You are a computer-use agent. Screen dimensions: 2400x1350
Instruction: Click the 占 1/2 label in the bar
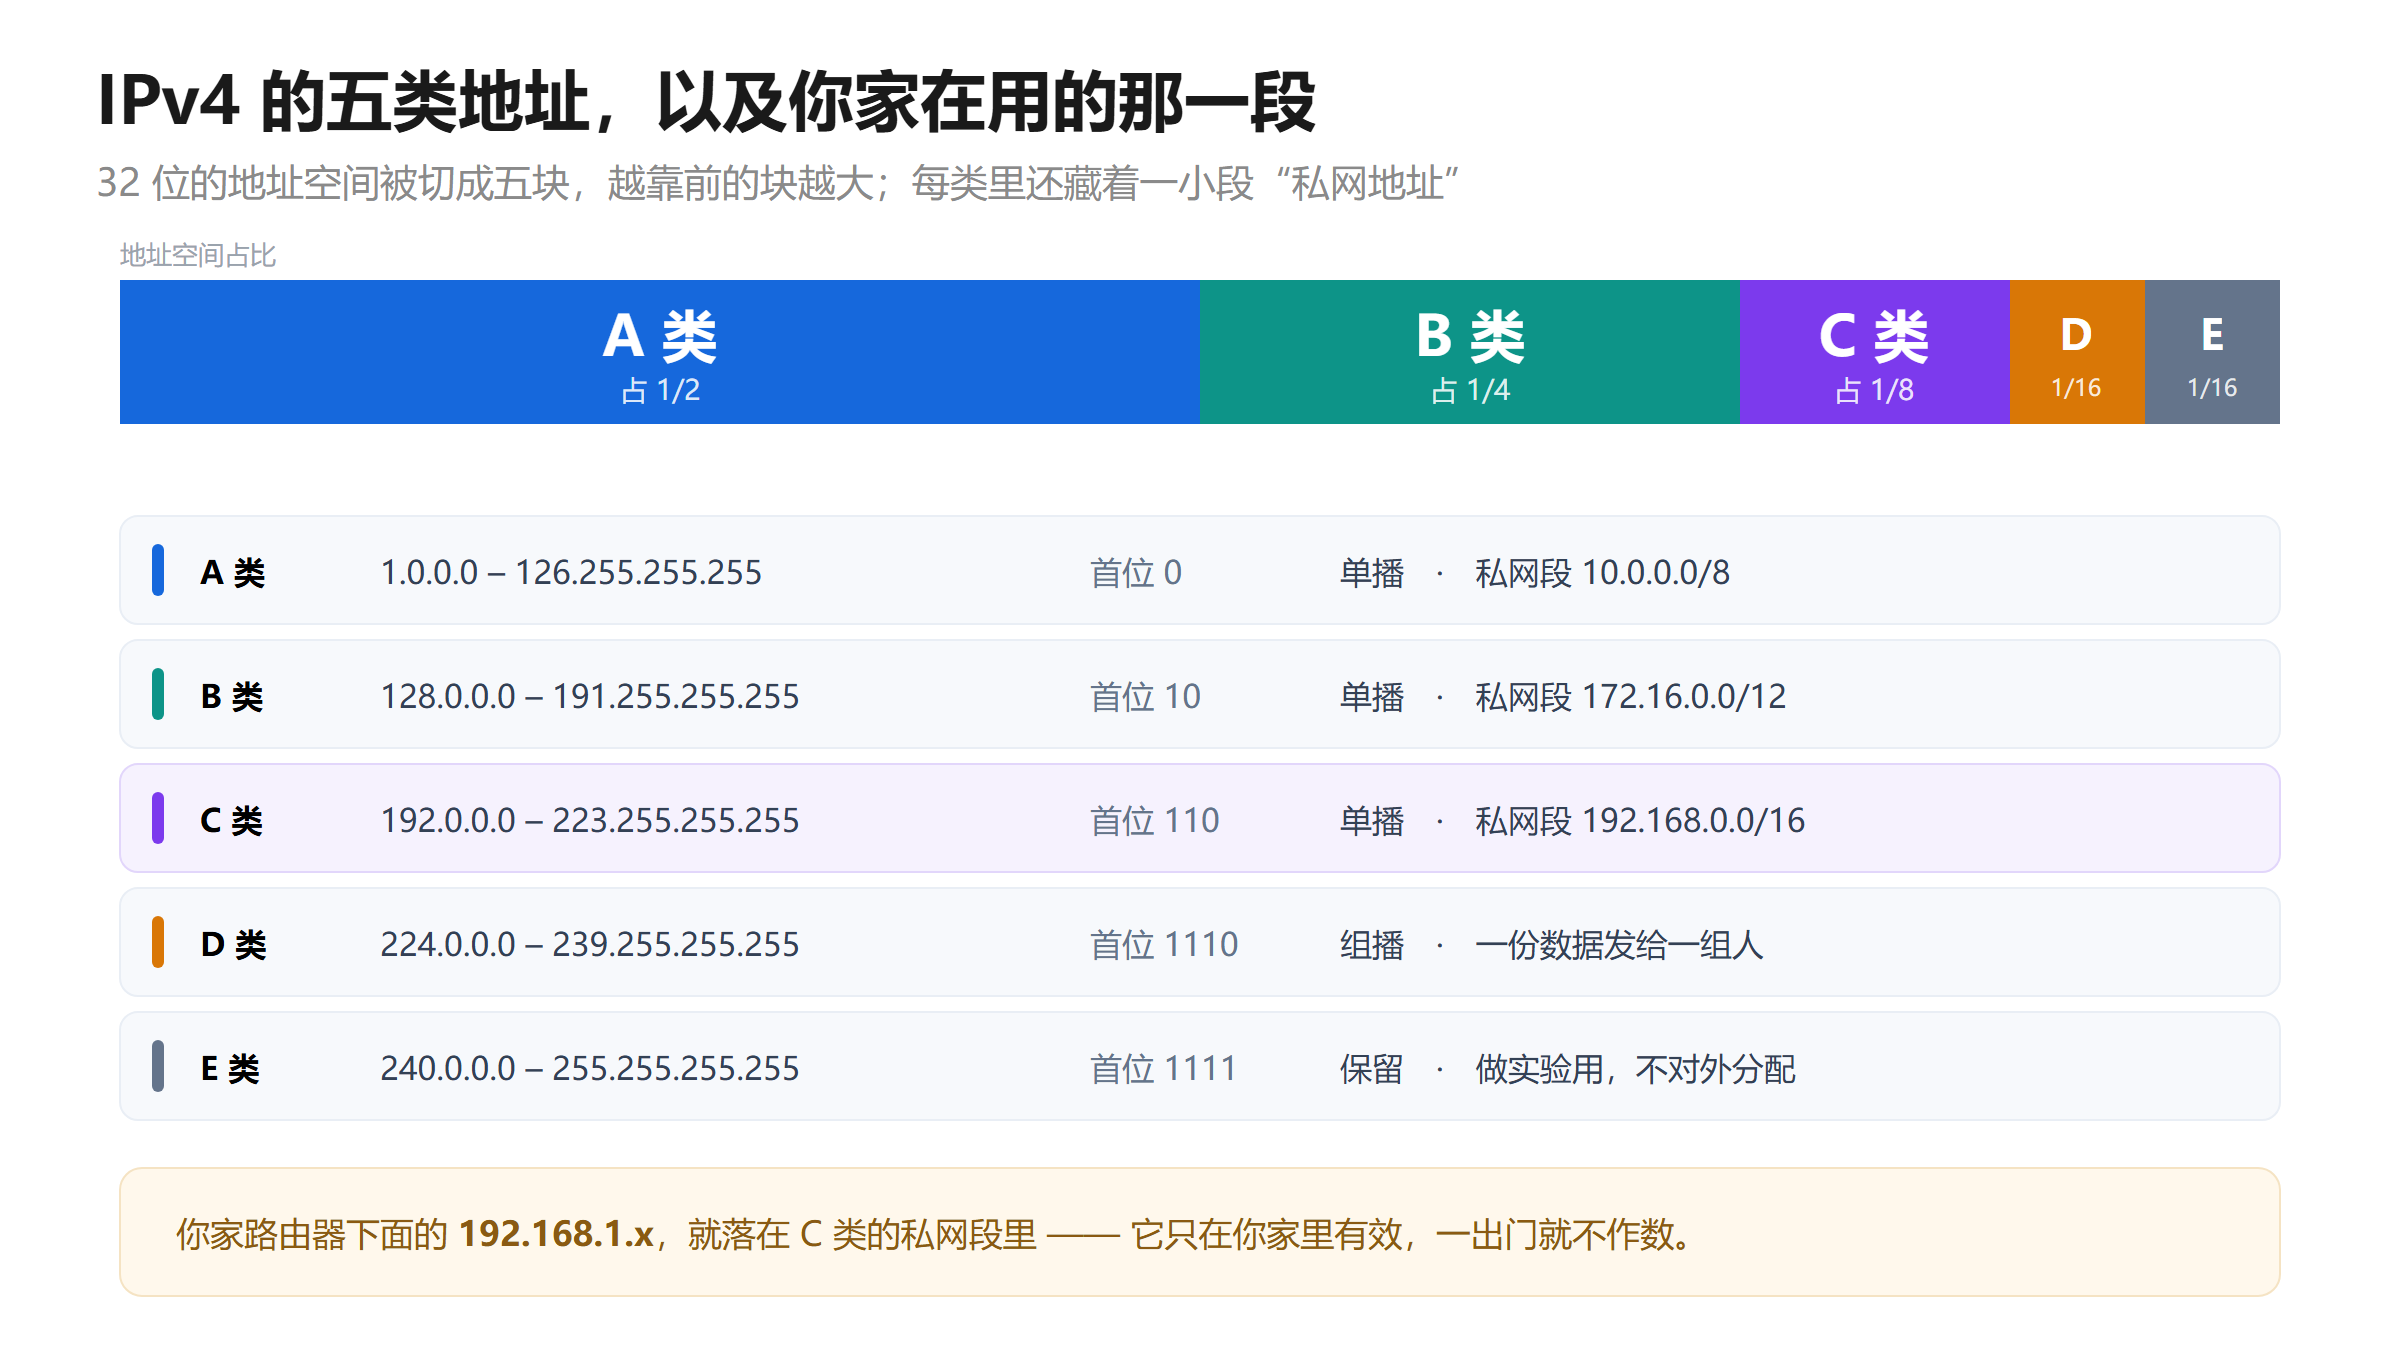tap(660, 390)
